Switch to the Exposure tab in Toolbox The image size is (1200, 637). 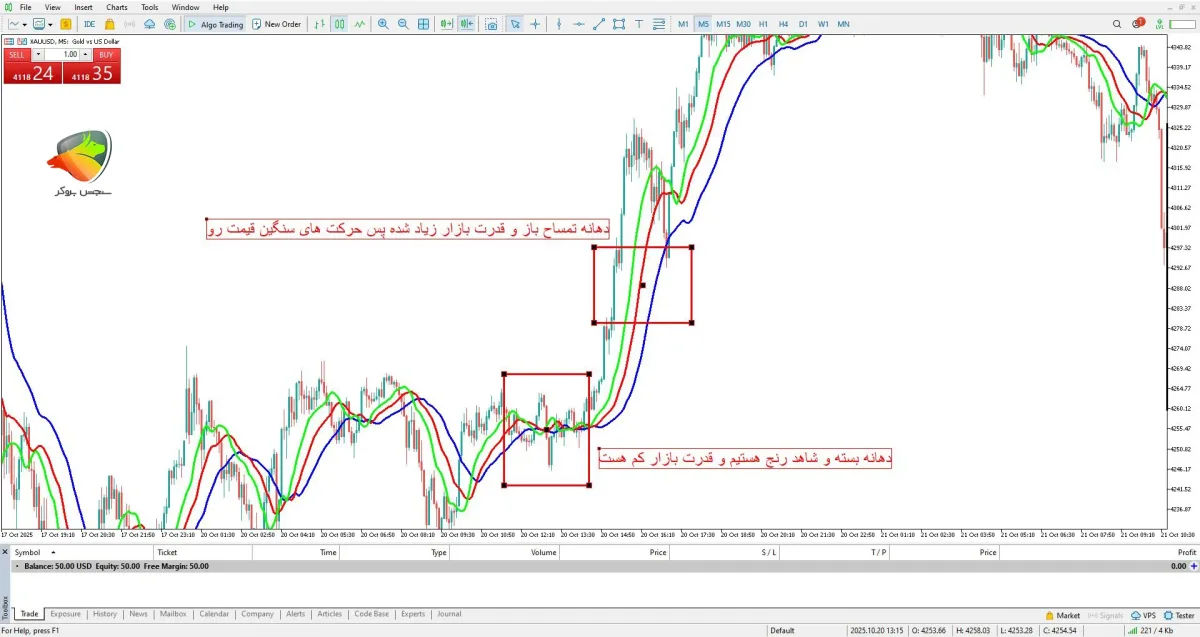click(66, 614)
